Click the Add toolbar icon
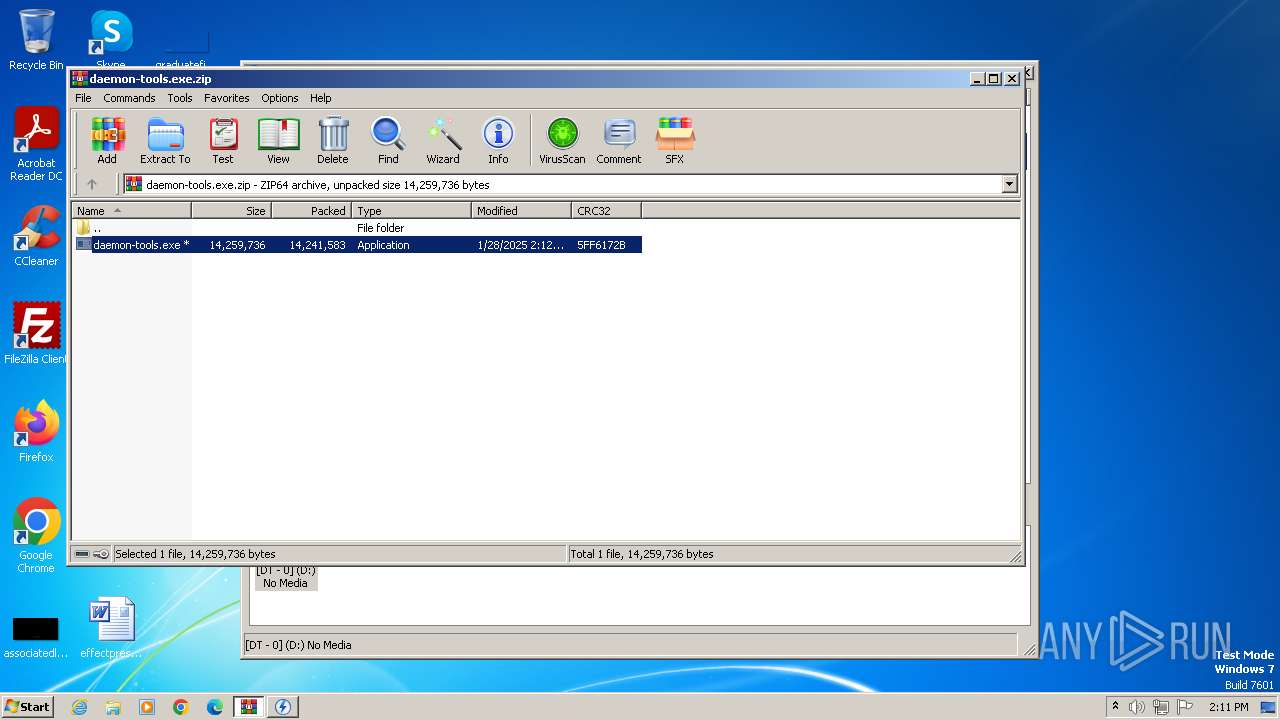This screenshot has width=1280, height=720. coord(107,140)
